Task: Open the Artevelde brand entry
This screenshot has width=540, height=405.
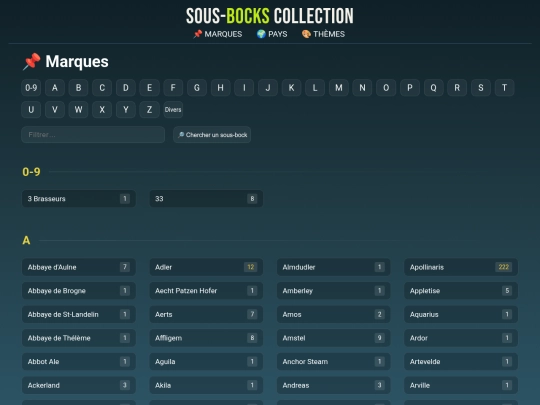Action: click(x=461, y=362)
